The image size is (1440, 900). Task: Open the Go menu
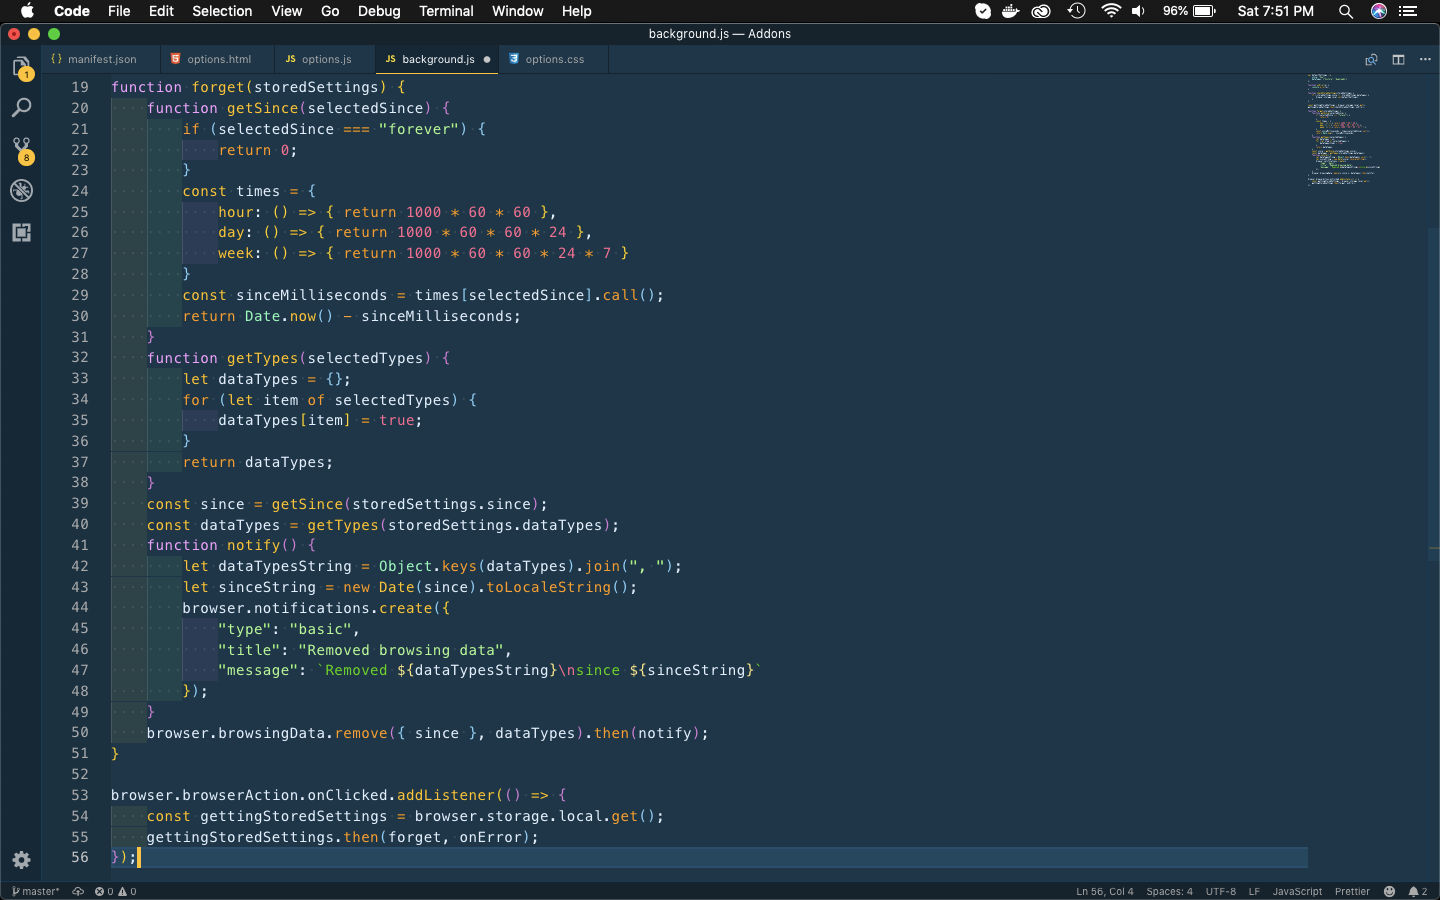coord(330,11)
